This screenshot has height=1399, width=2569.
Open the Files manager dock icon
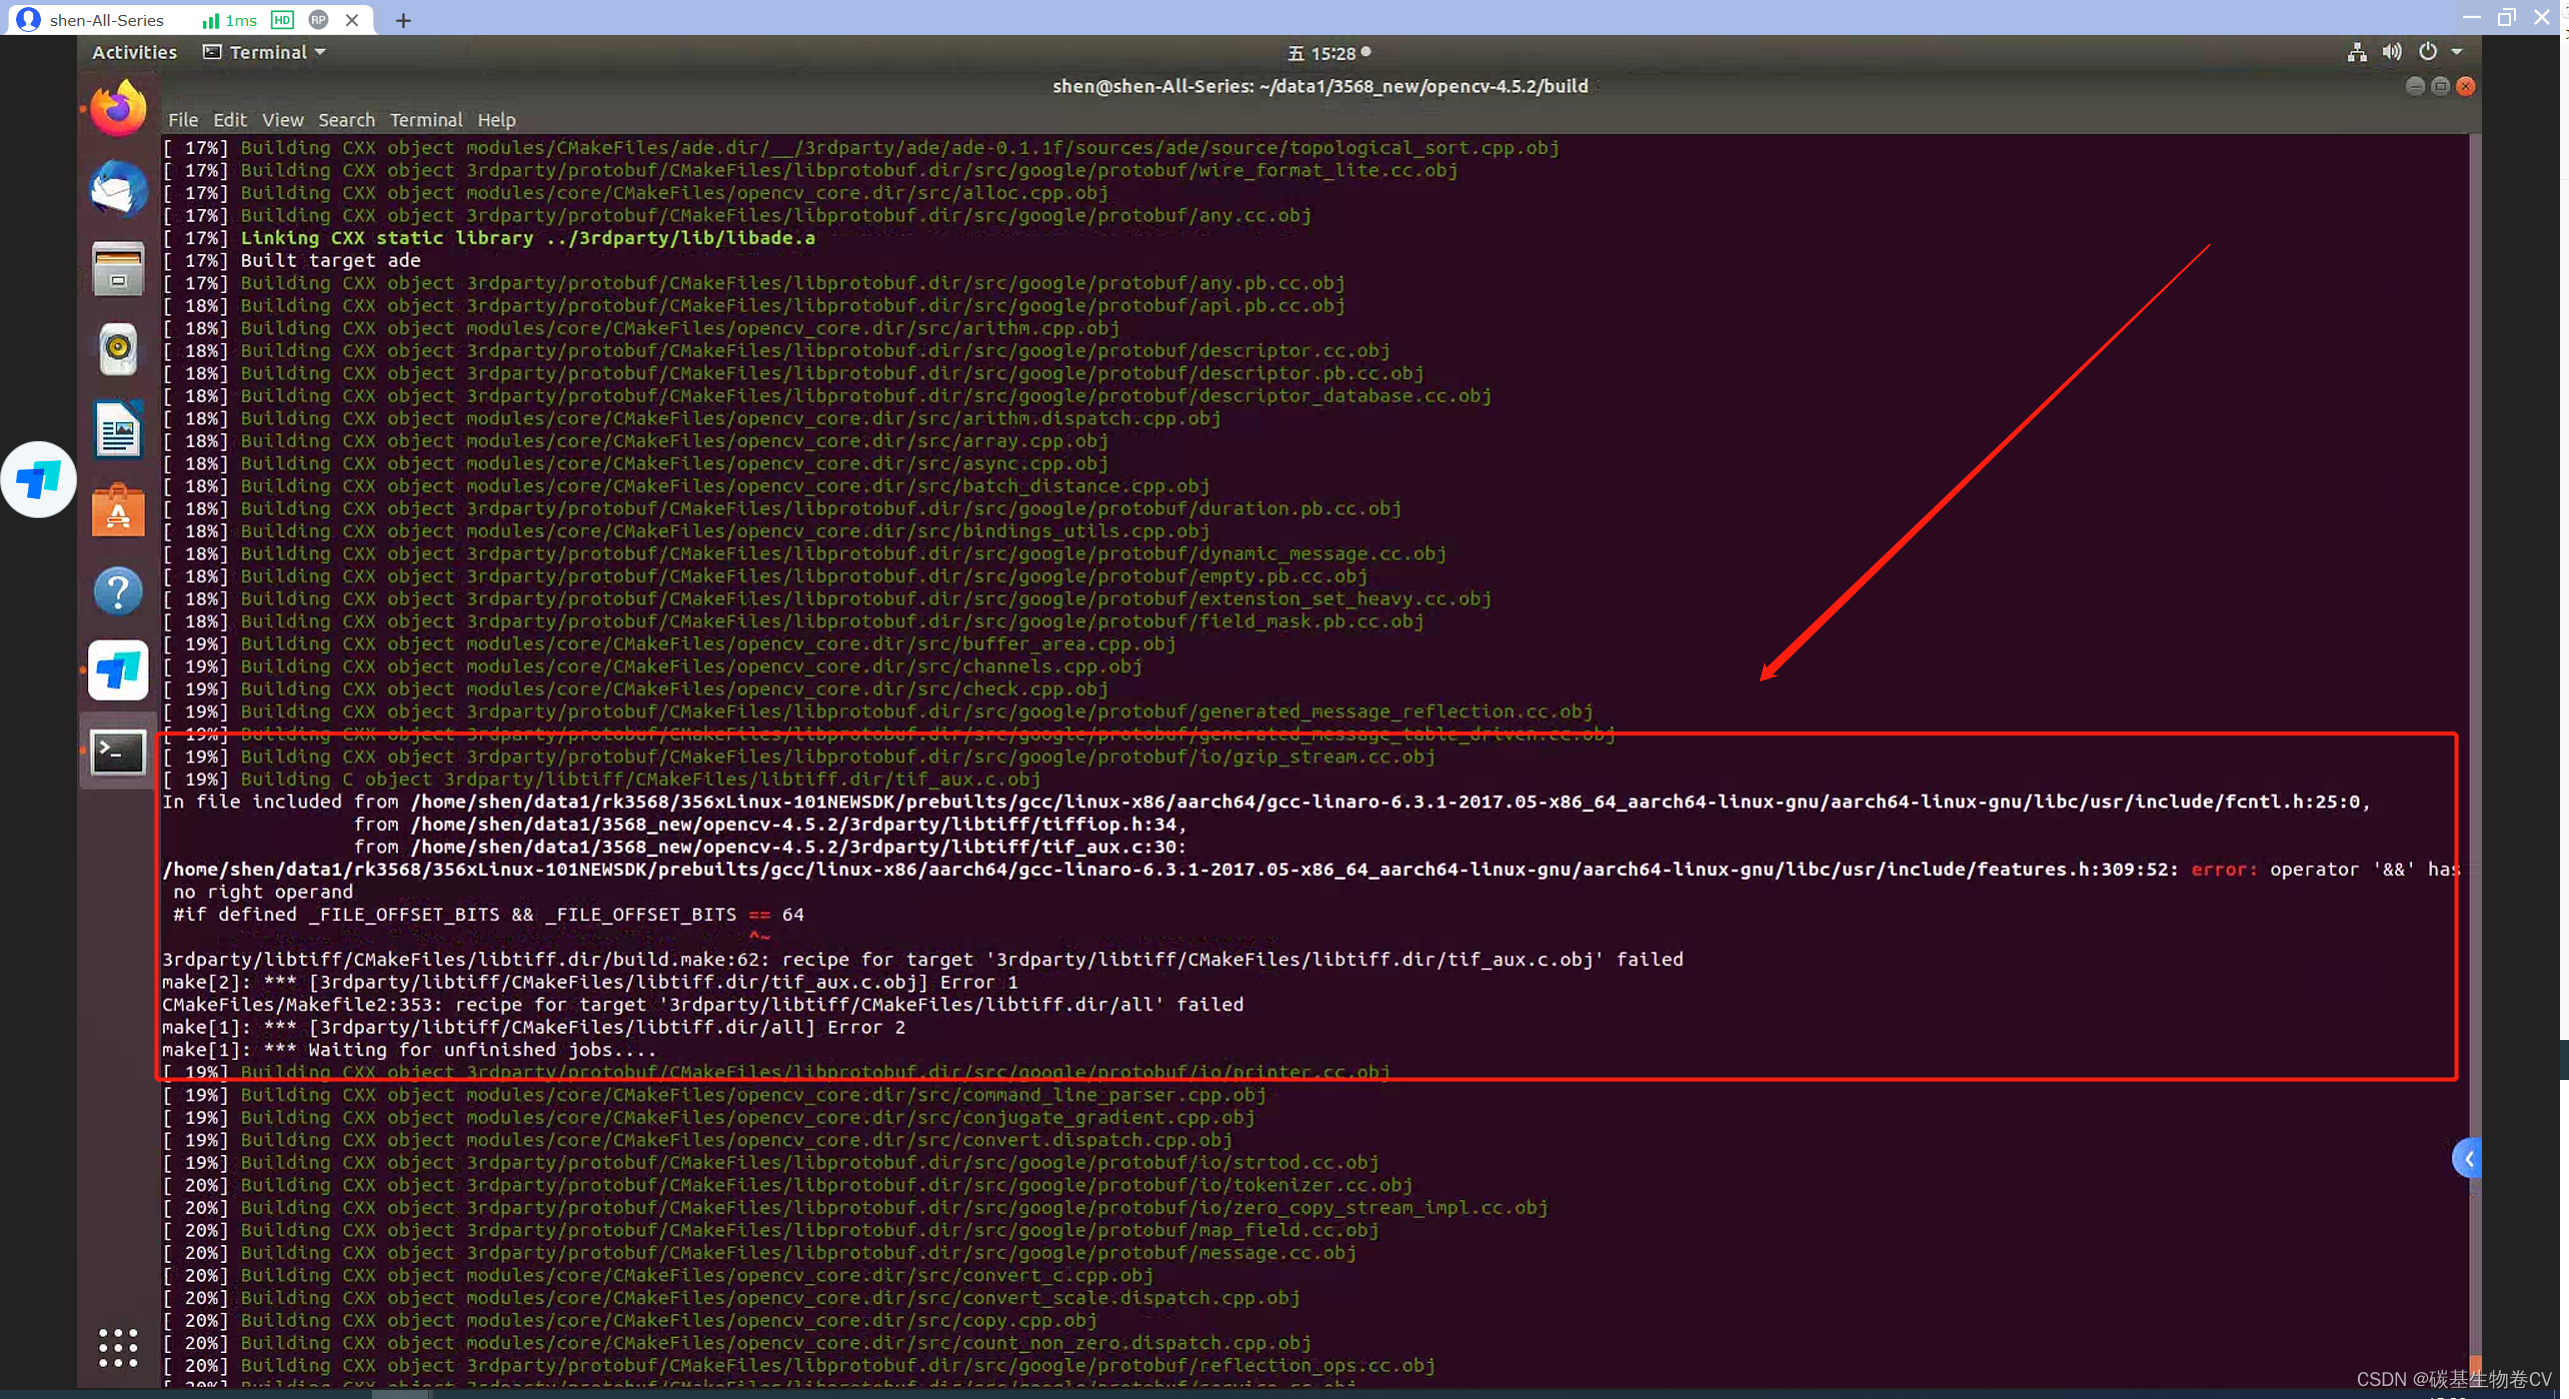click(118, 269)
